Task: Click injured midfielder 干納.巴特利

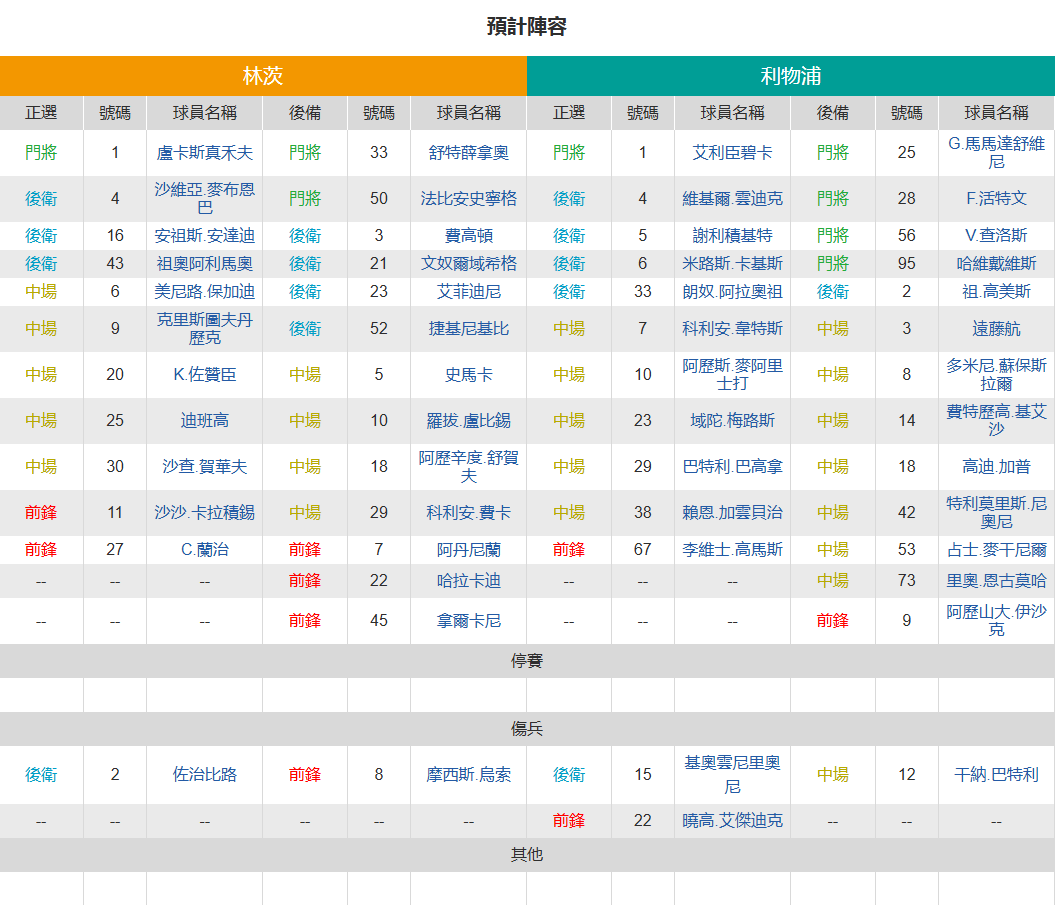Action: click(996, 774)
